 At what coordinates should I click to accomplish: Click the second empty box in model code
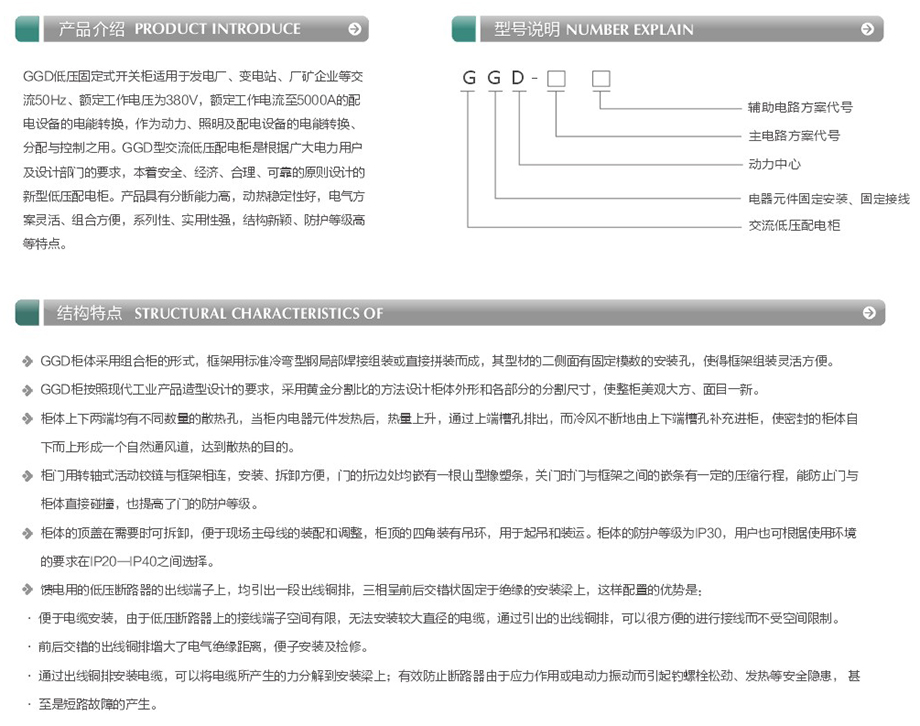[x=601, y=79]
